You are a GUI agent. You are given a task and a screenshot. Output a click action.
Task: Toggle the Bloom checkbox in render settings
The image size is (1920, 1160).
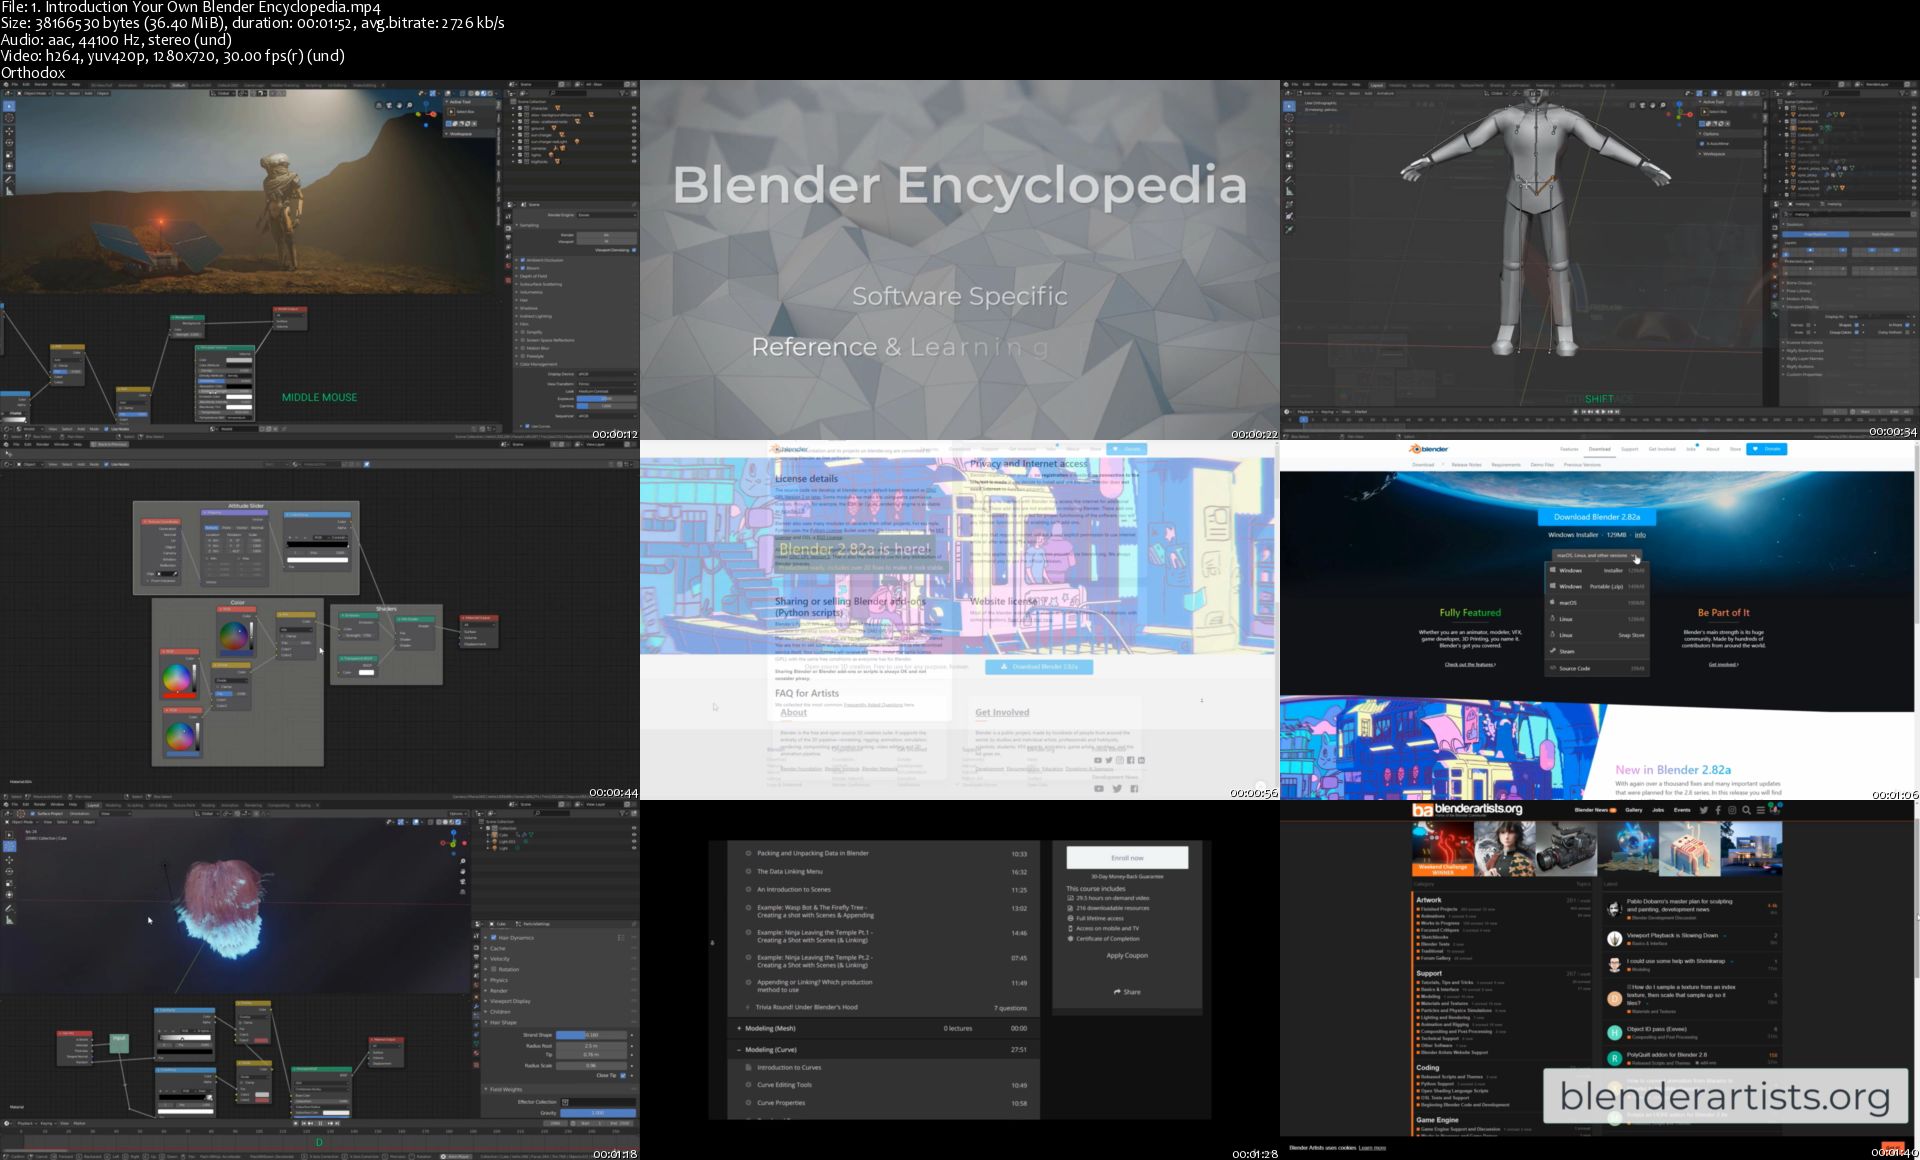point(523,268)
